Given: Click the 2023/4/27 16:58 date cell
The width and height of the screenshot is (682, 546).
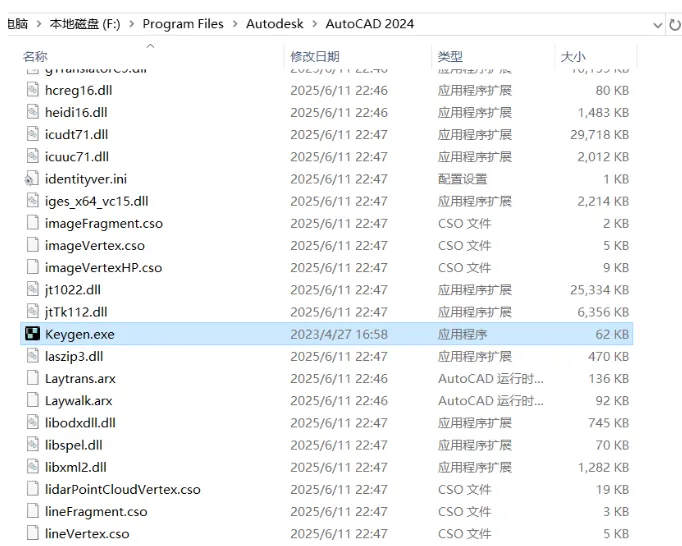Looking at the screenshot, I should [339, 334].
